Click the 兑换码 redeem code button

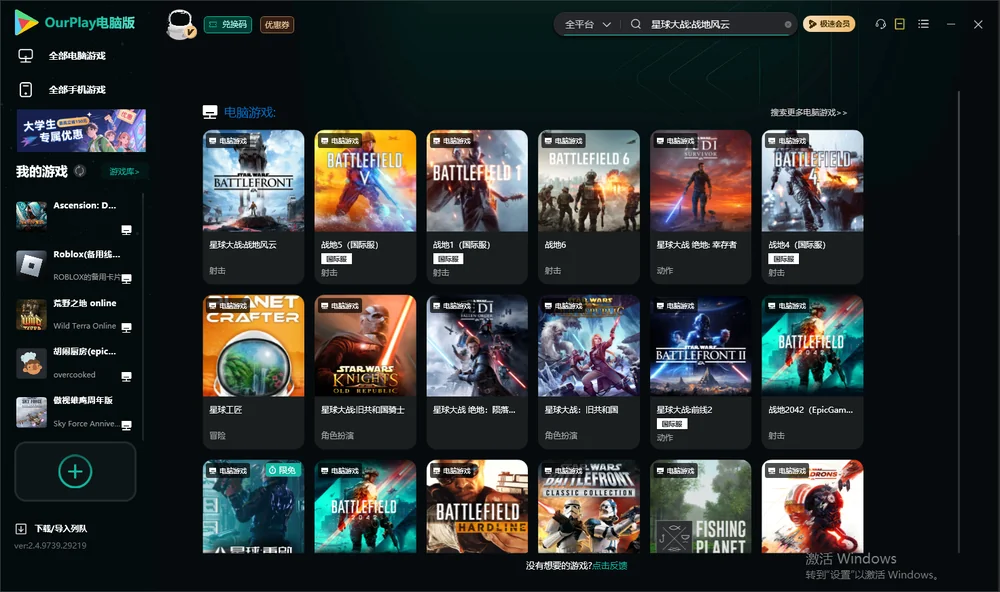pos(228,24)
